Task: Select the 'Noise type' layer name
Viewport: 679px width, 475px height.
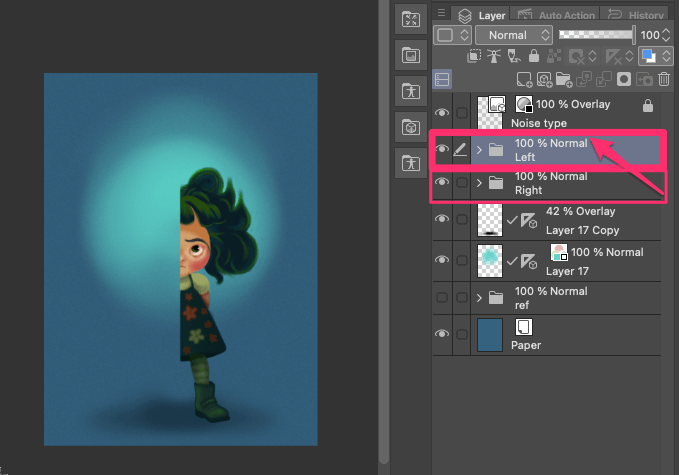Action: 539,123
